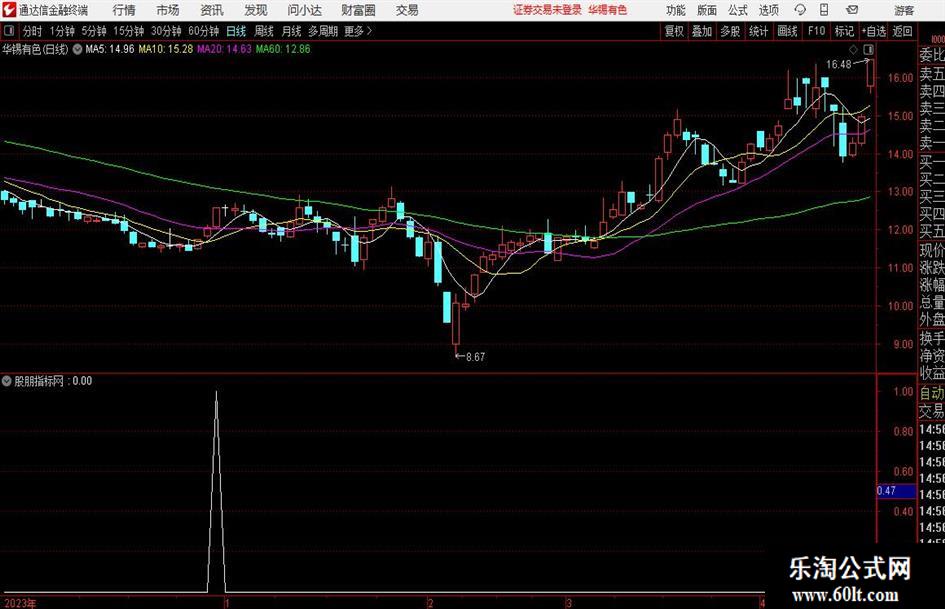Click the MA60: 12.86 label
Viewport: 945px width, 609px height.
click(283, 49)
